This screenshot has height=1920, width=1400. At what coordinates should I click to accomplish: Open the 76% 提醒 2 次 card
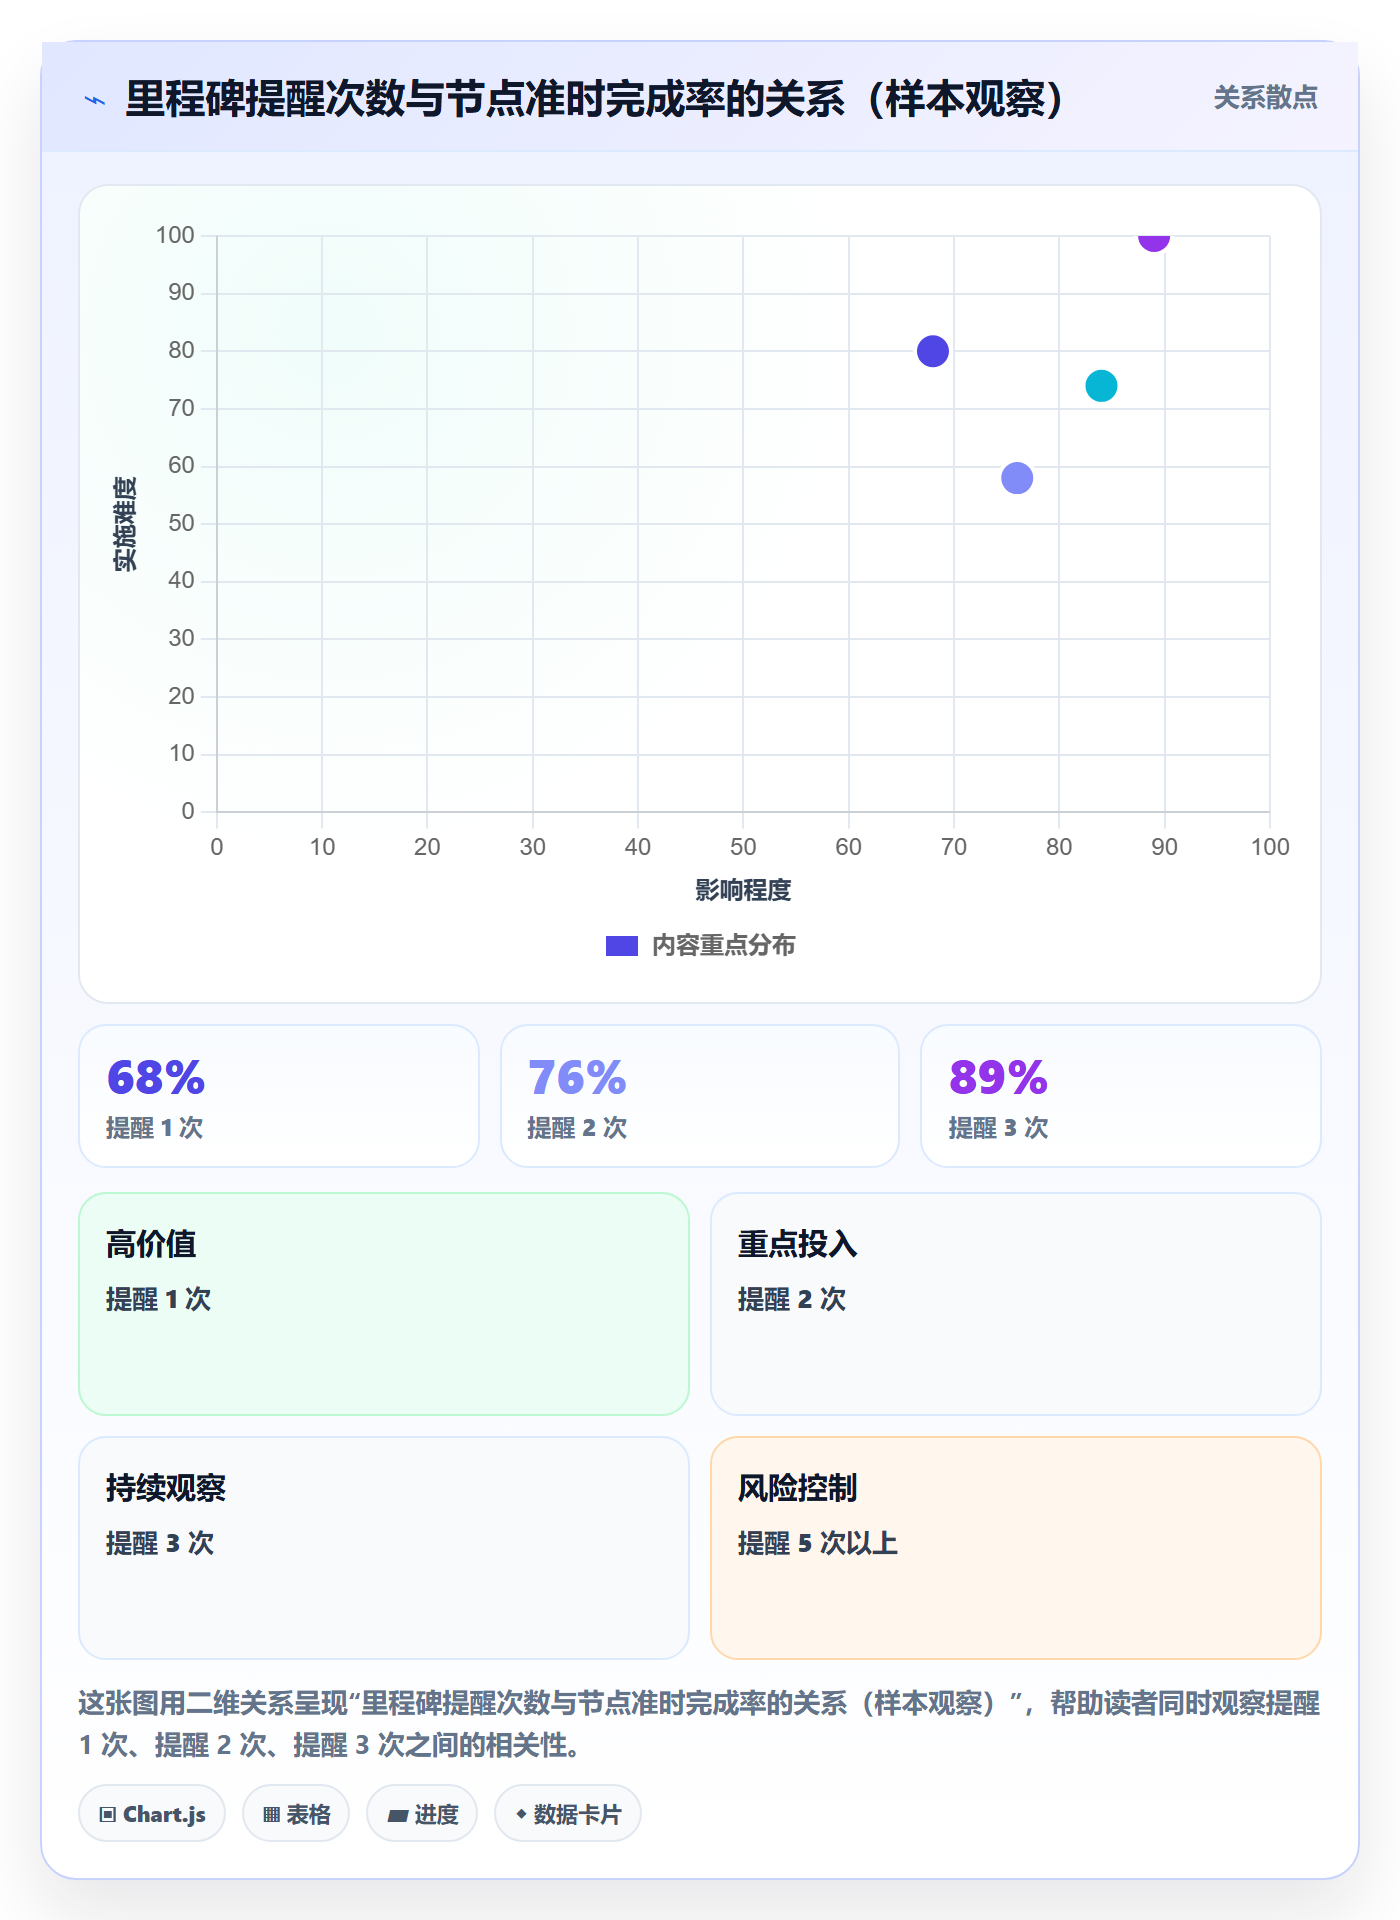700,1096
